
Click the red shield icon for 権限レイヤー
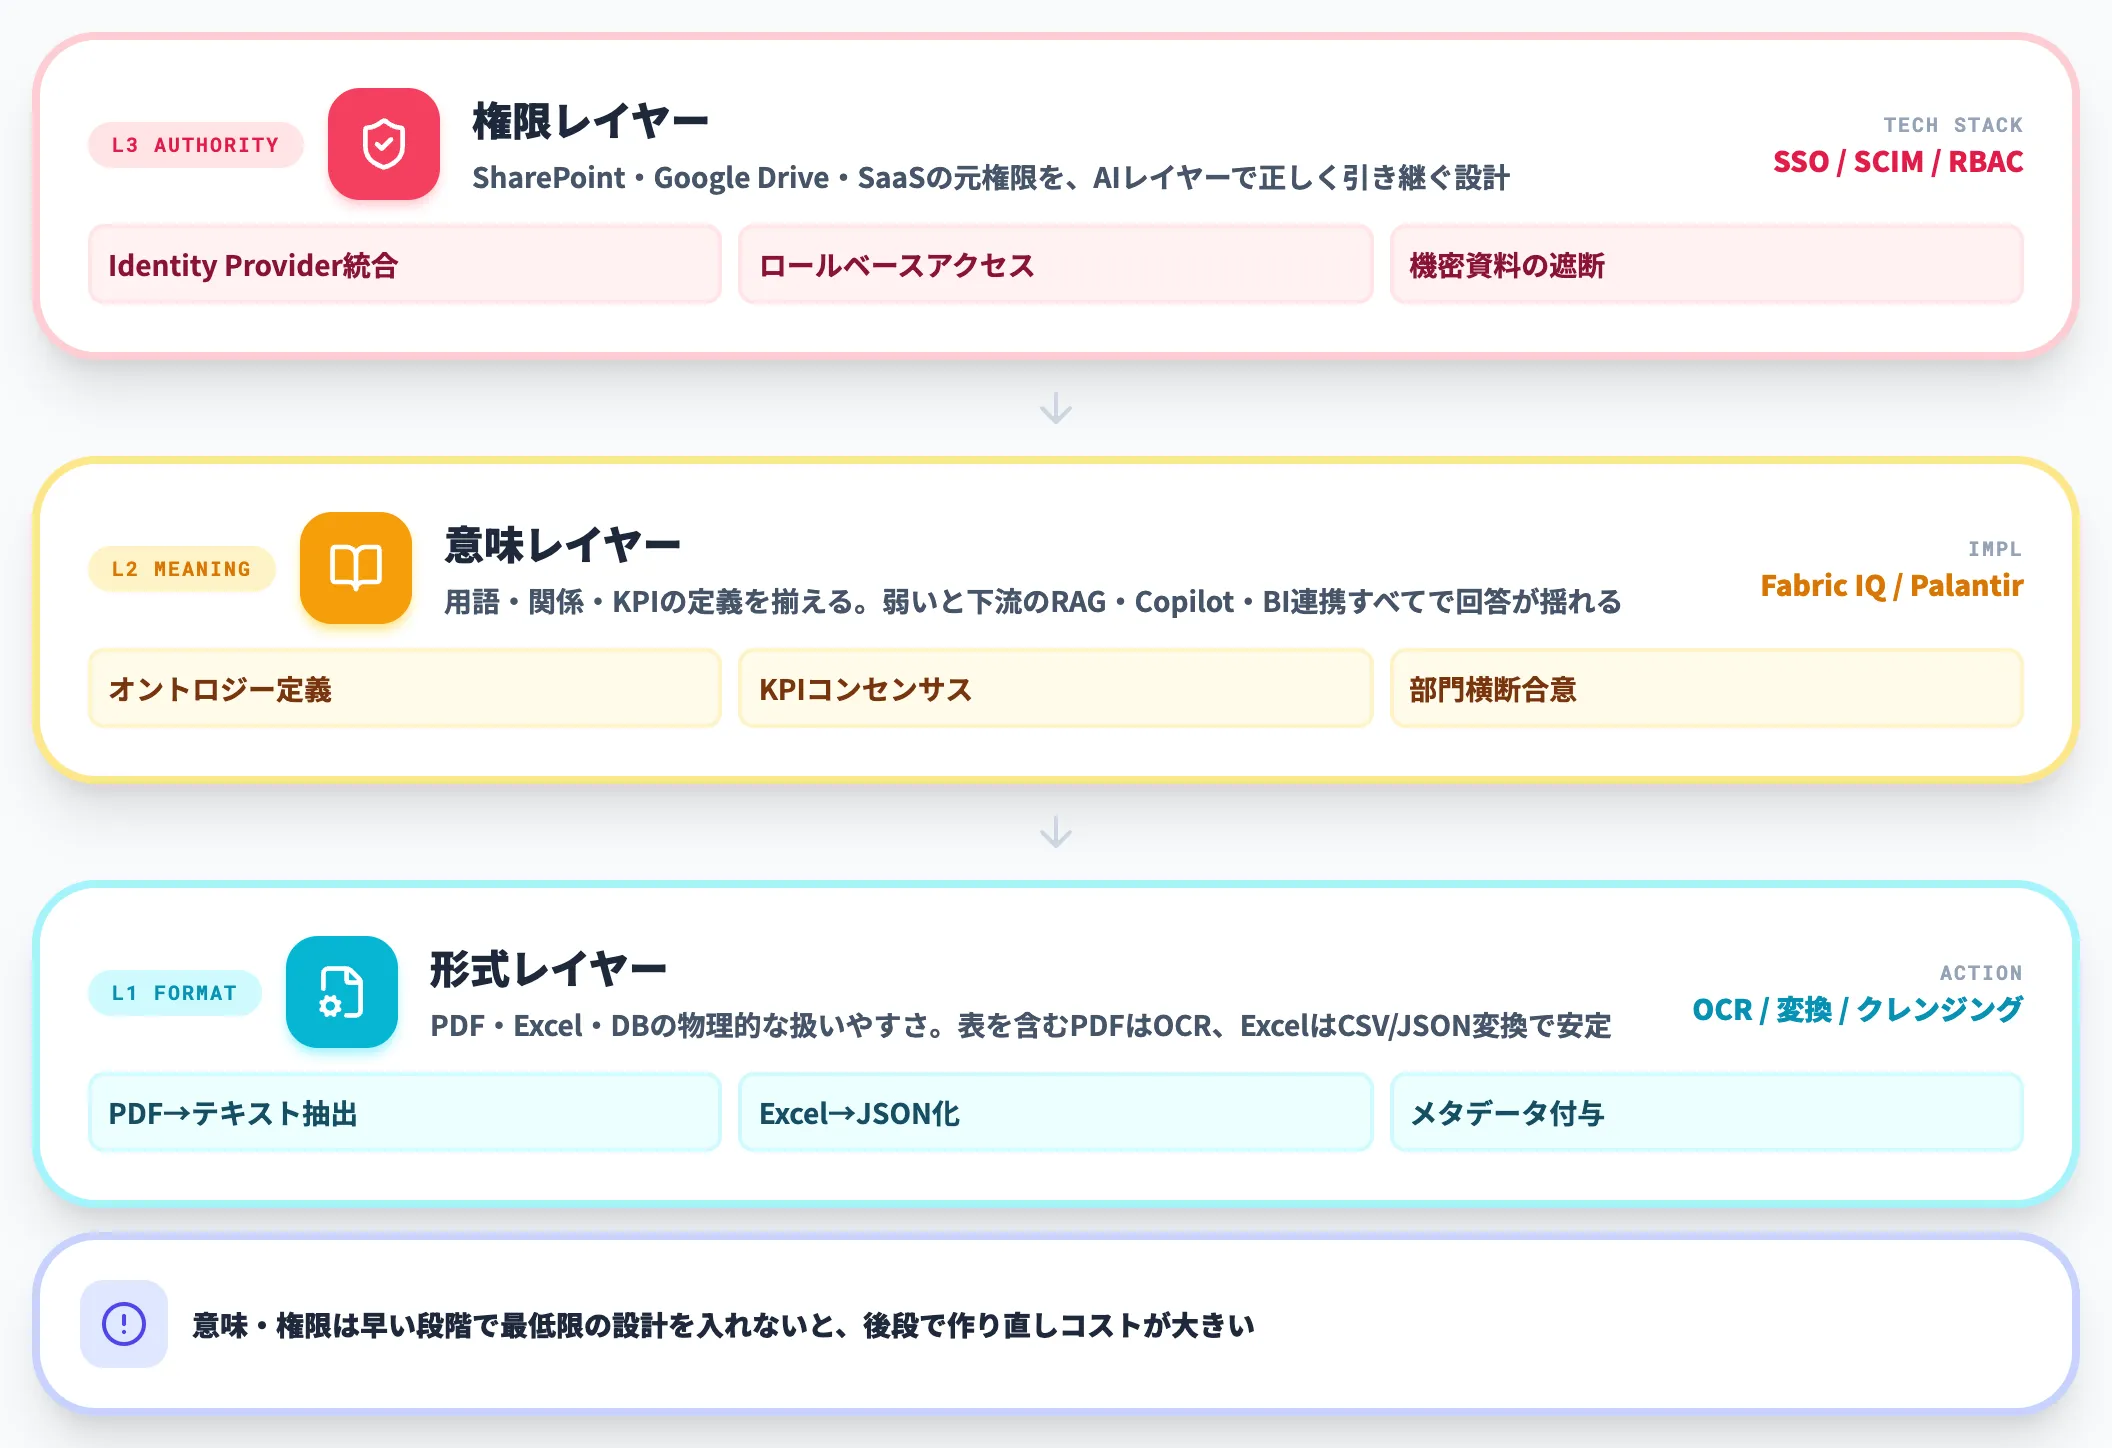tap(384, 144)
